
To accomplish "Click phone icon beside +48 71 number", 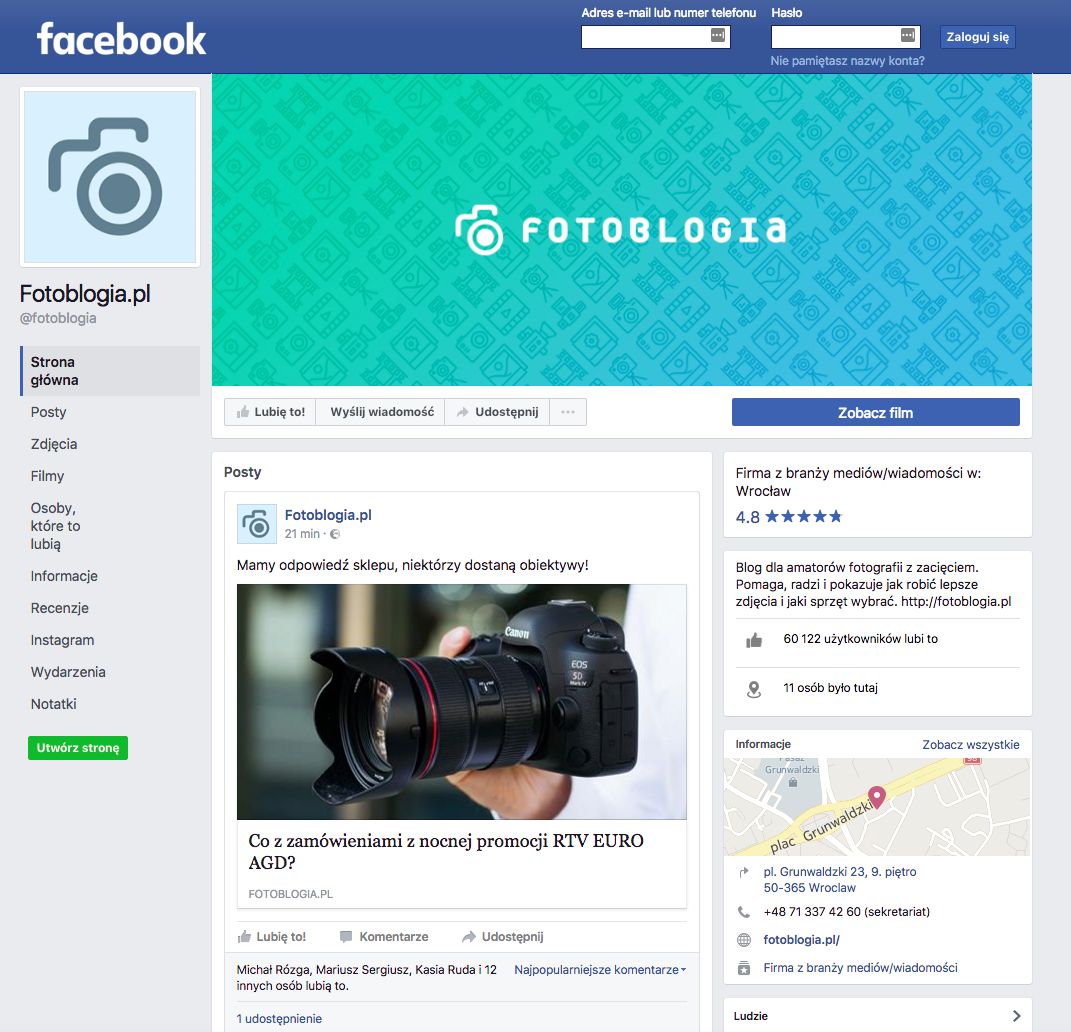I will tap(744, 912).
